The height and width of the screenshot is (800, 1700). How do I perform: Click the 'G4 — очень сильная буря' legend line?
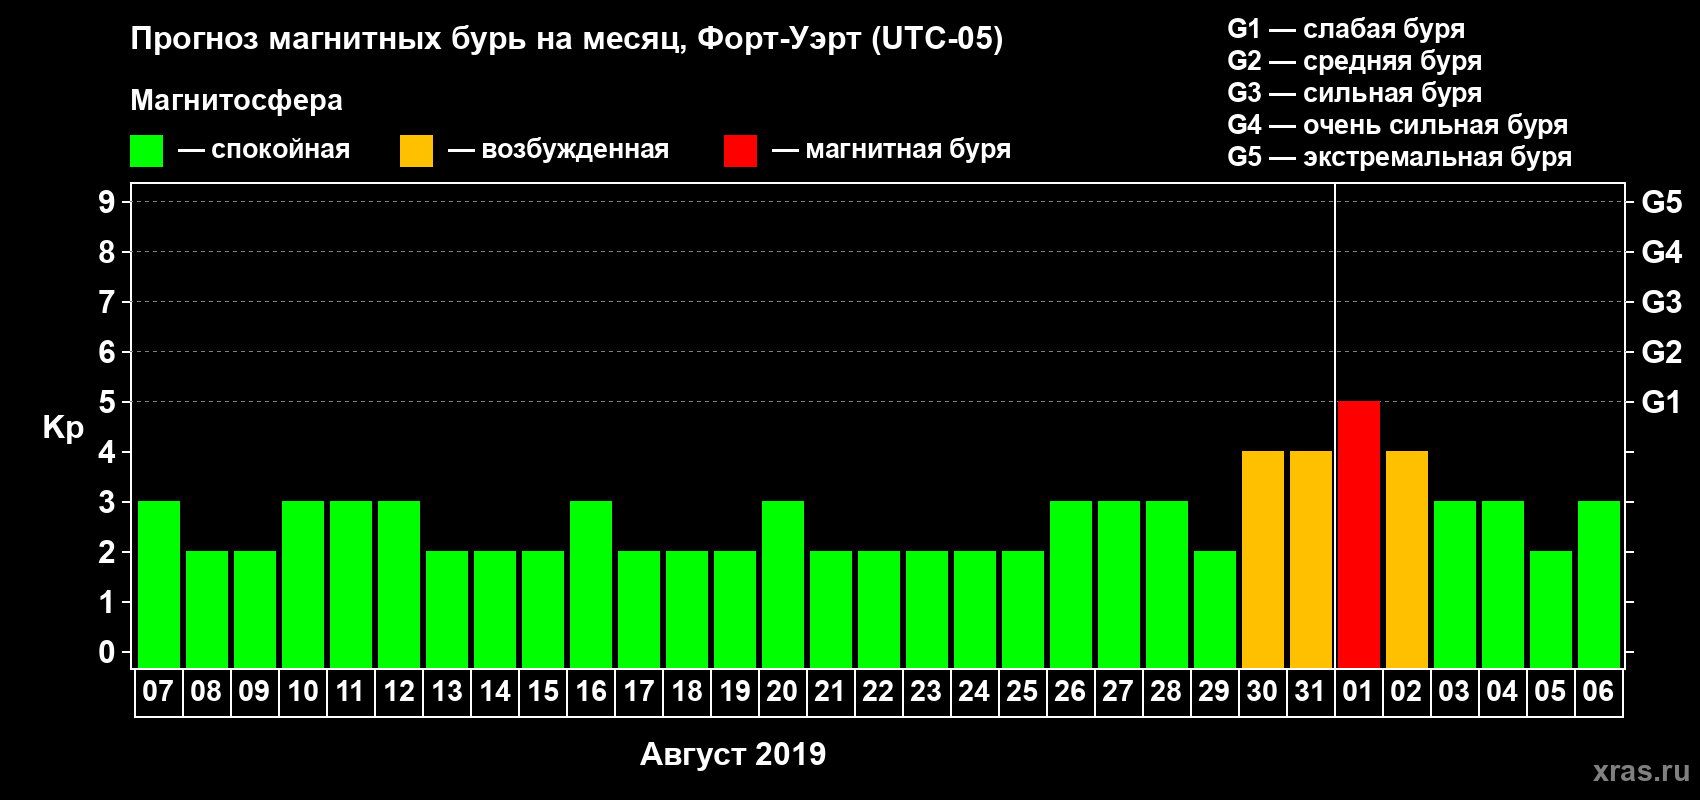(x=1398, y=125)
